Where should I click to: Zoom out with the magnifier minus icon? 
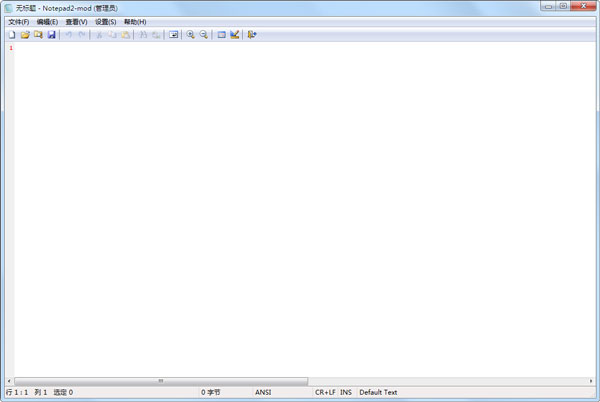pyautogui.click(x=204, y=35)
